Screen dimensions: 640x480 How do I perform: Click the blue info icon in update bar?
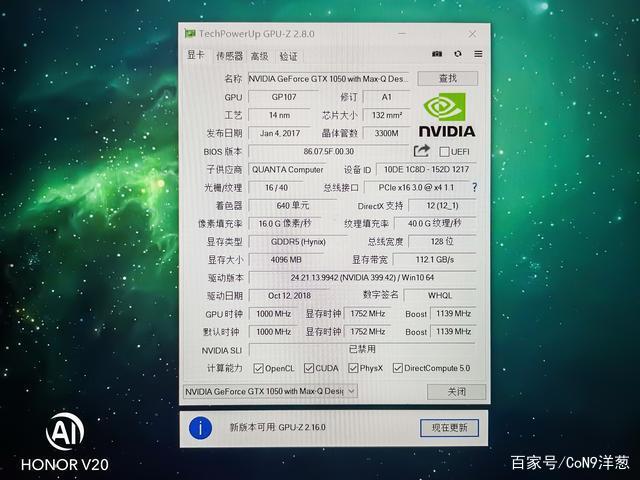[200, 428]
